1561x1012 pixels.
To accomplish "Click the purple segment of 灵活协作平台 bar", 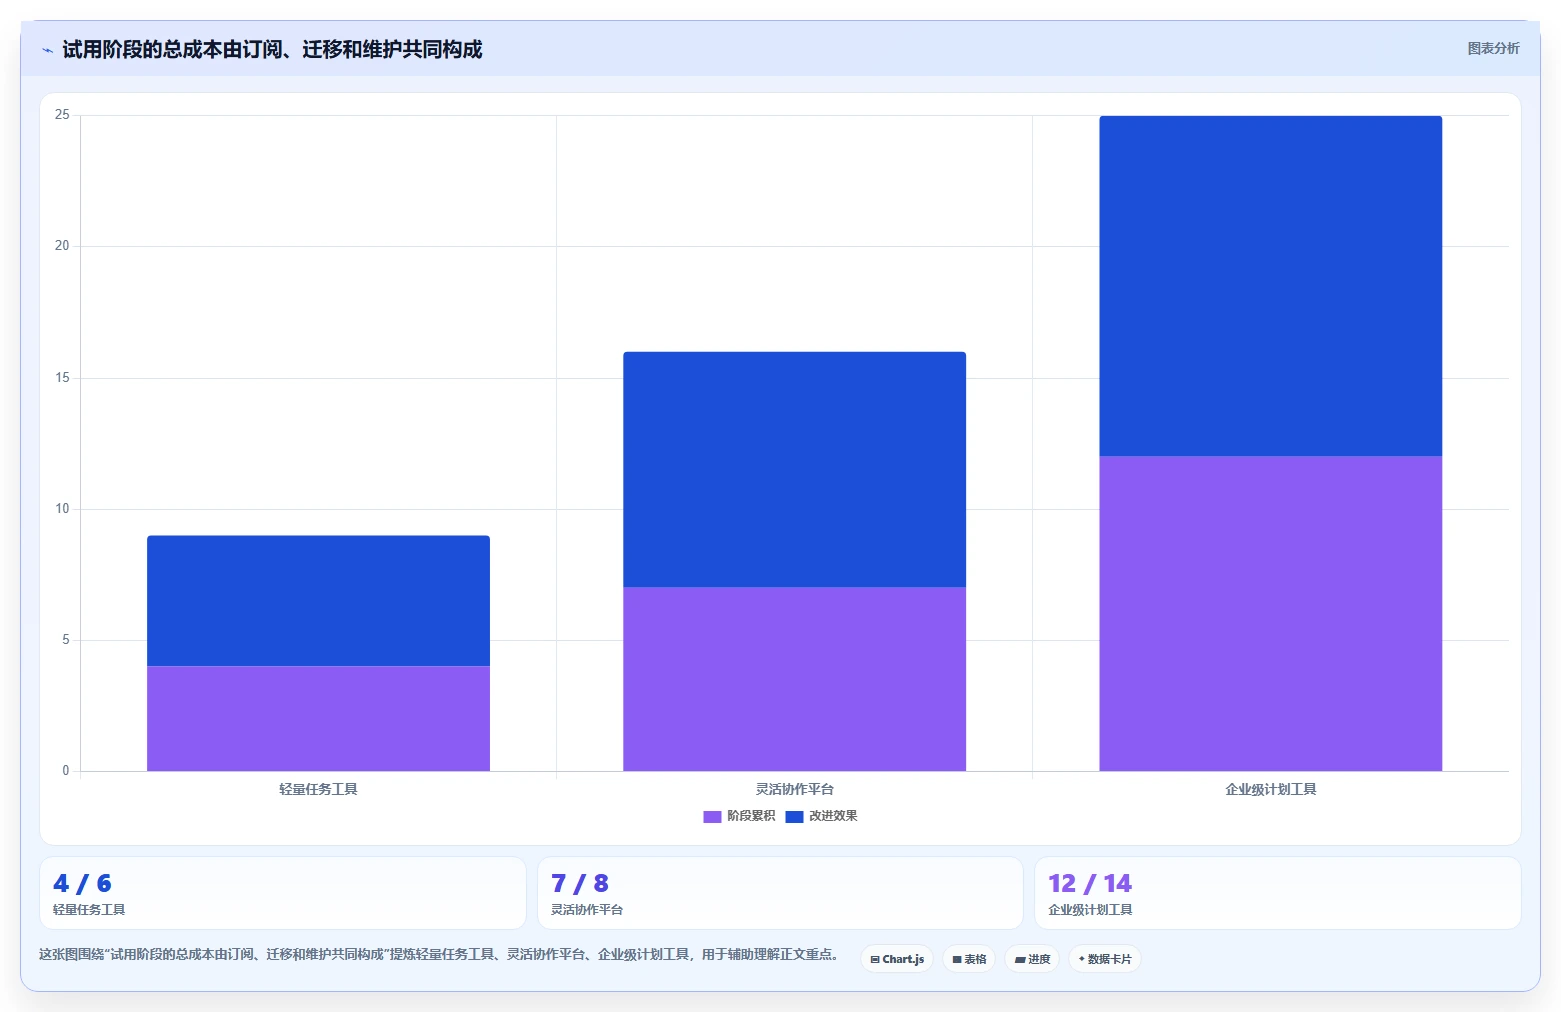I will (x=794, y=679).
